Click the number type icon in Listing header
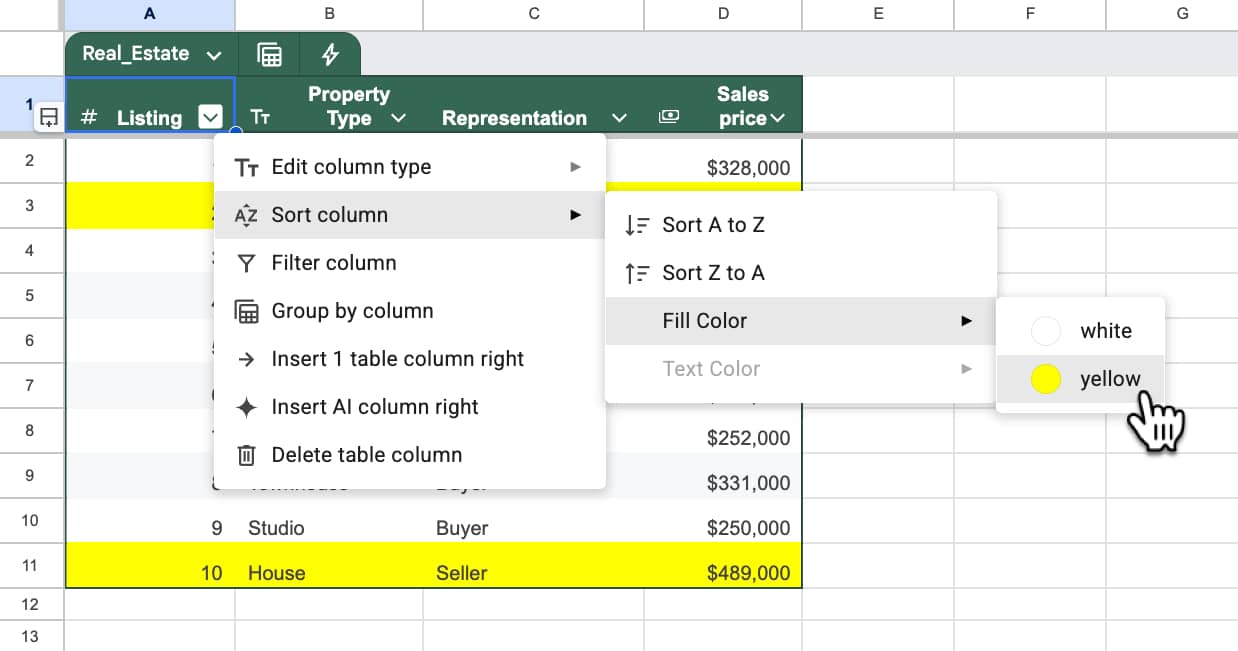Screen dimensions: 1238x651 click(x=89, y=118)
